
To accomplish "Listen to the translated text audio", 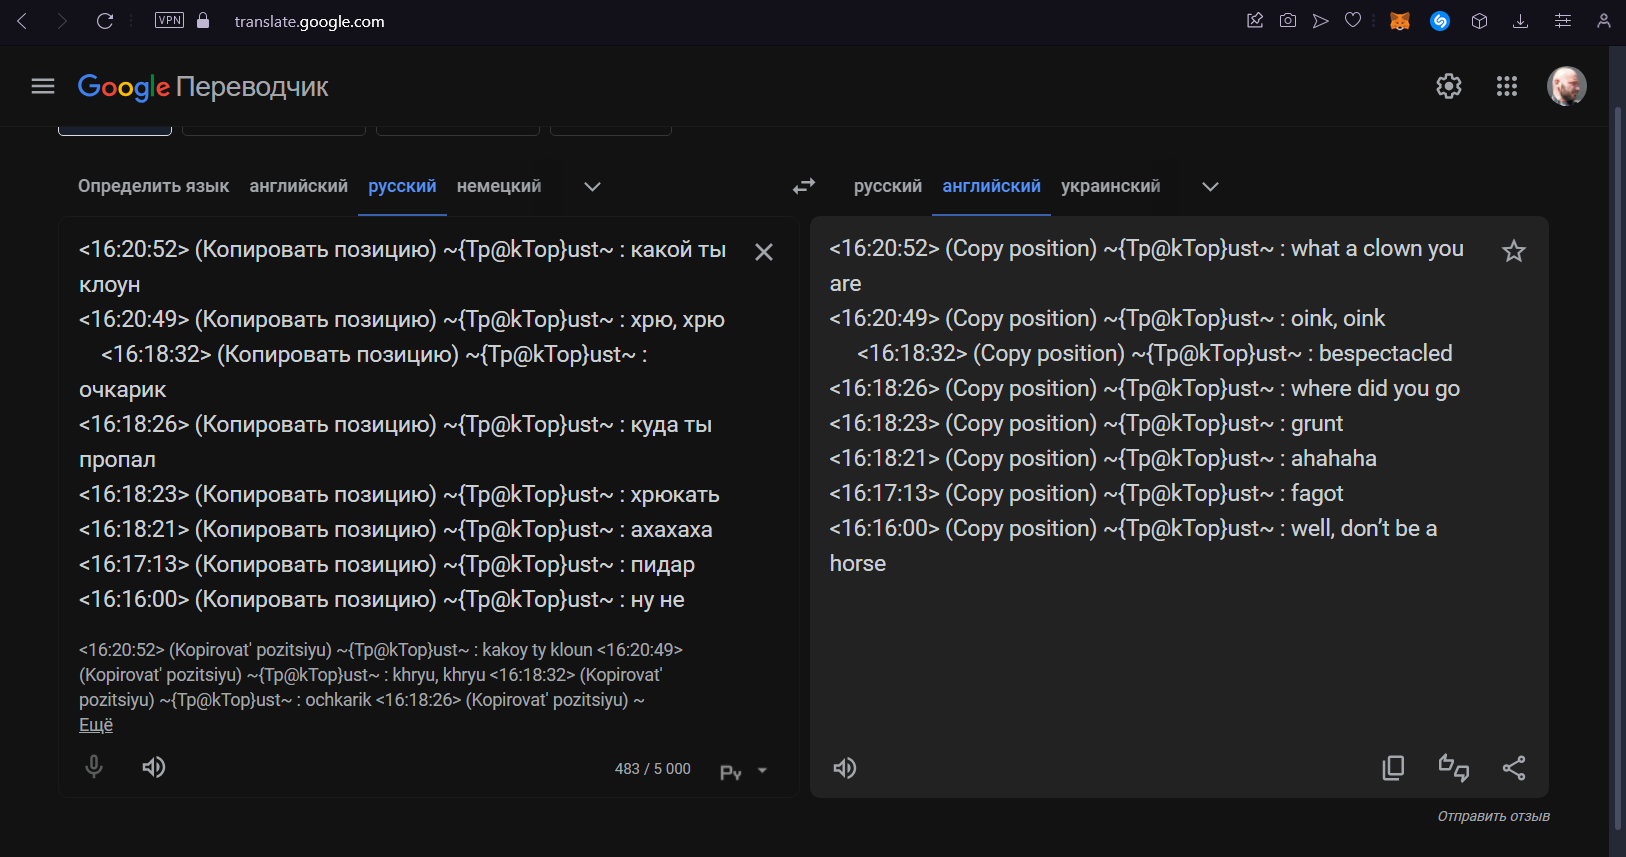I will coord(845,768).
